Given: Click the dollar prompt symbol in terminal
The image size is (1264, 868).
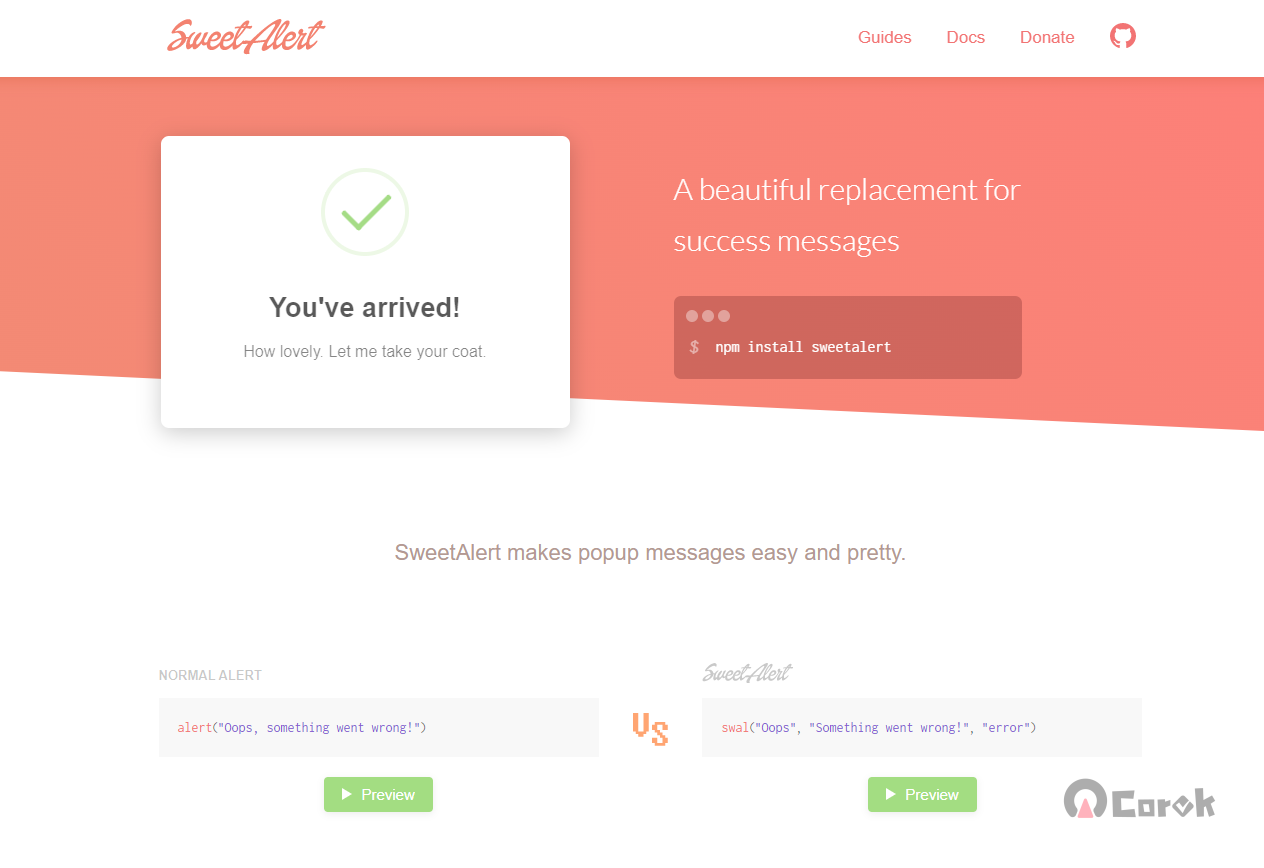Looking at the screenshot, I should 694,347.
